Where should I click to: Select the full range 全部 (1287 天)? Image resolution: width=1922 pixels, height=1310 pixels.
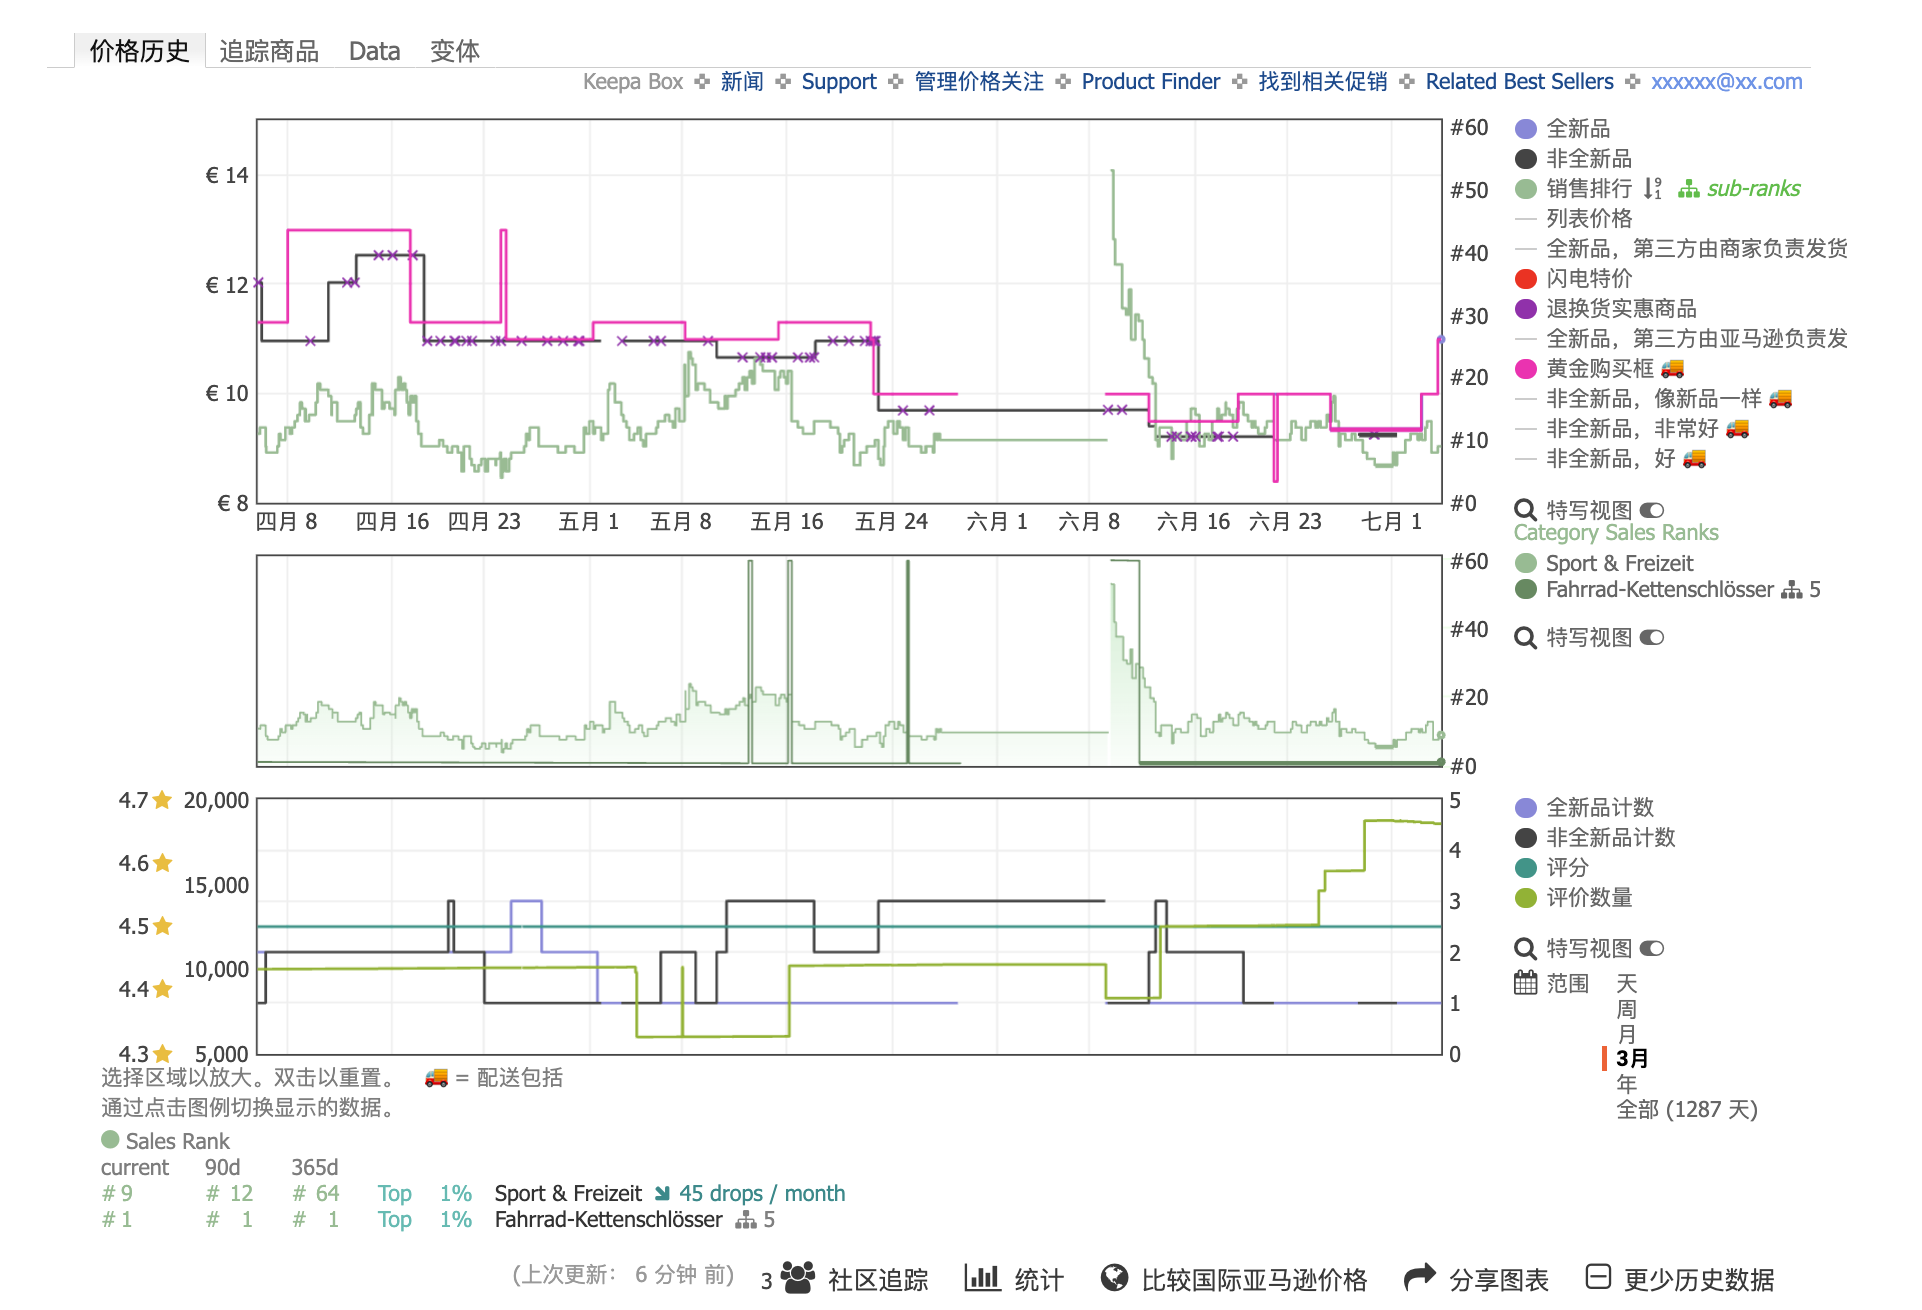(1686, 1109)
